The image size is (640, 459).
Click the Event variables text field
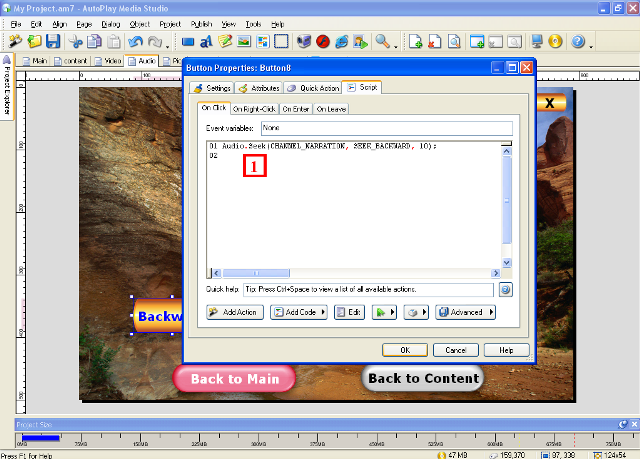385,128
